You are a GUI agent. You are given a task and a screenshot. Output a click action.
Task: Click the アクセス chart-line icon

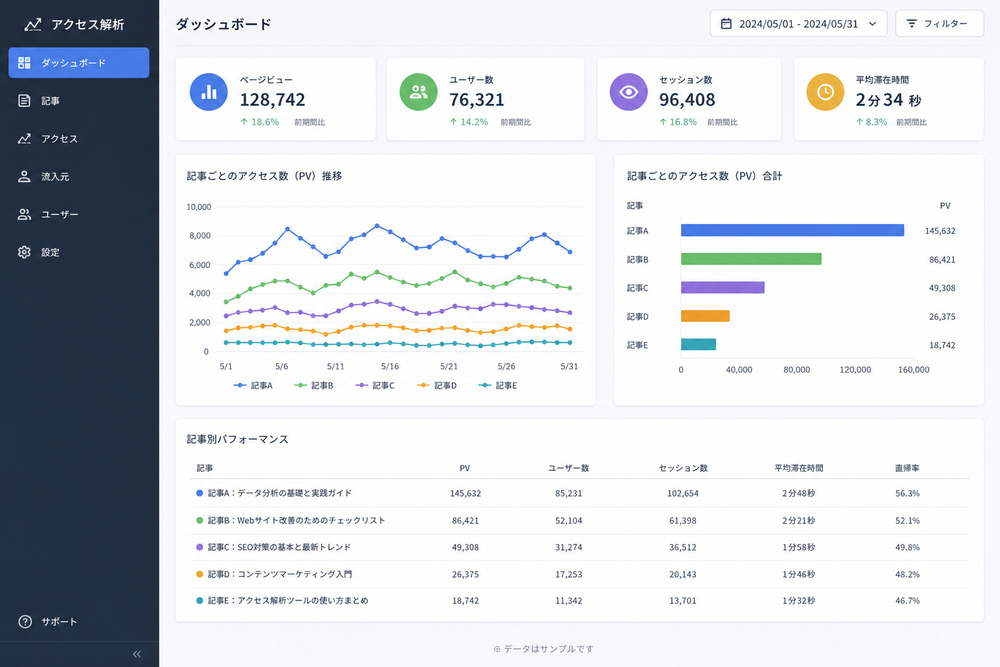pos(24,138)
